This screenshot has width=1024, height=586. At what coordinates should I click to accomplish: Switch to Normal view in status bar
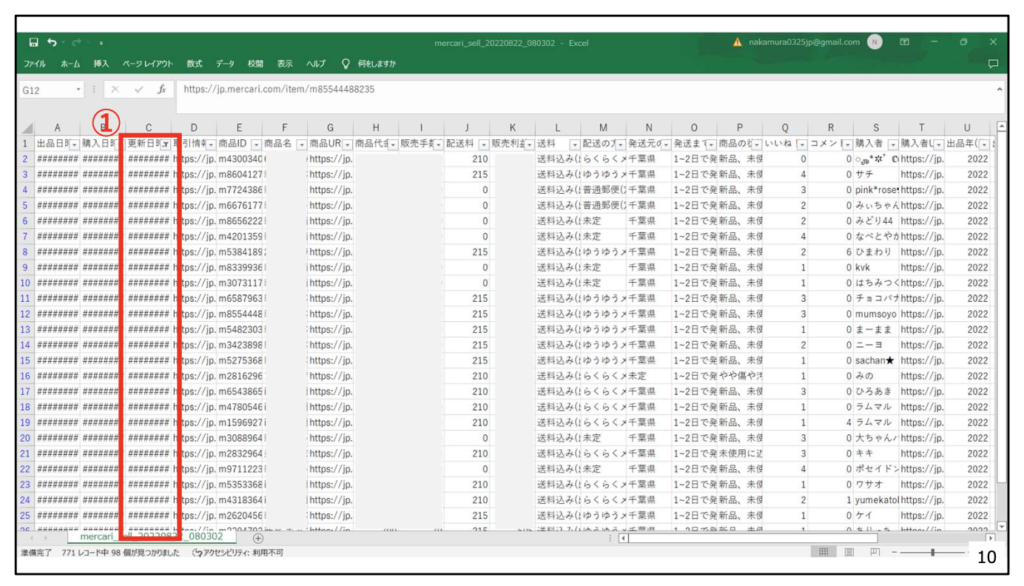point(822,552)
